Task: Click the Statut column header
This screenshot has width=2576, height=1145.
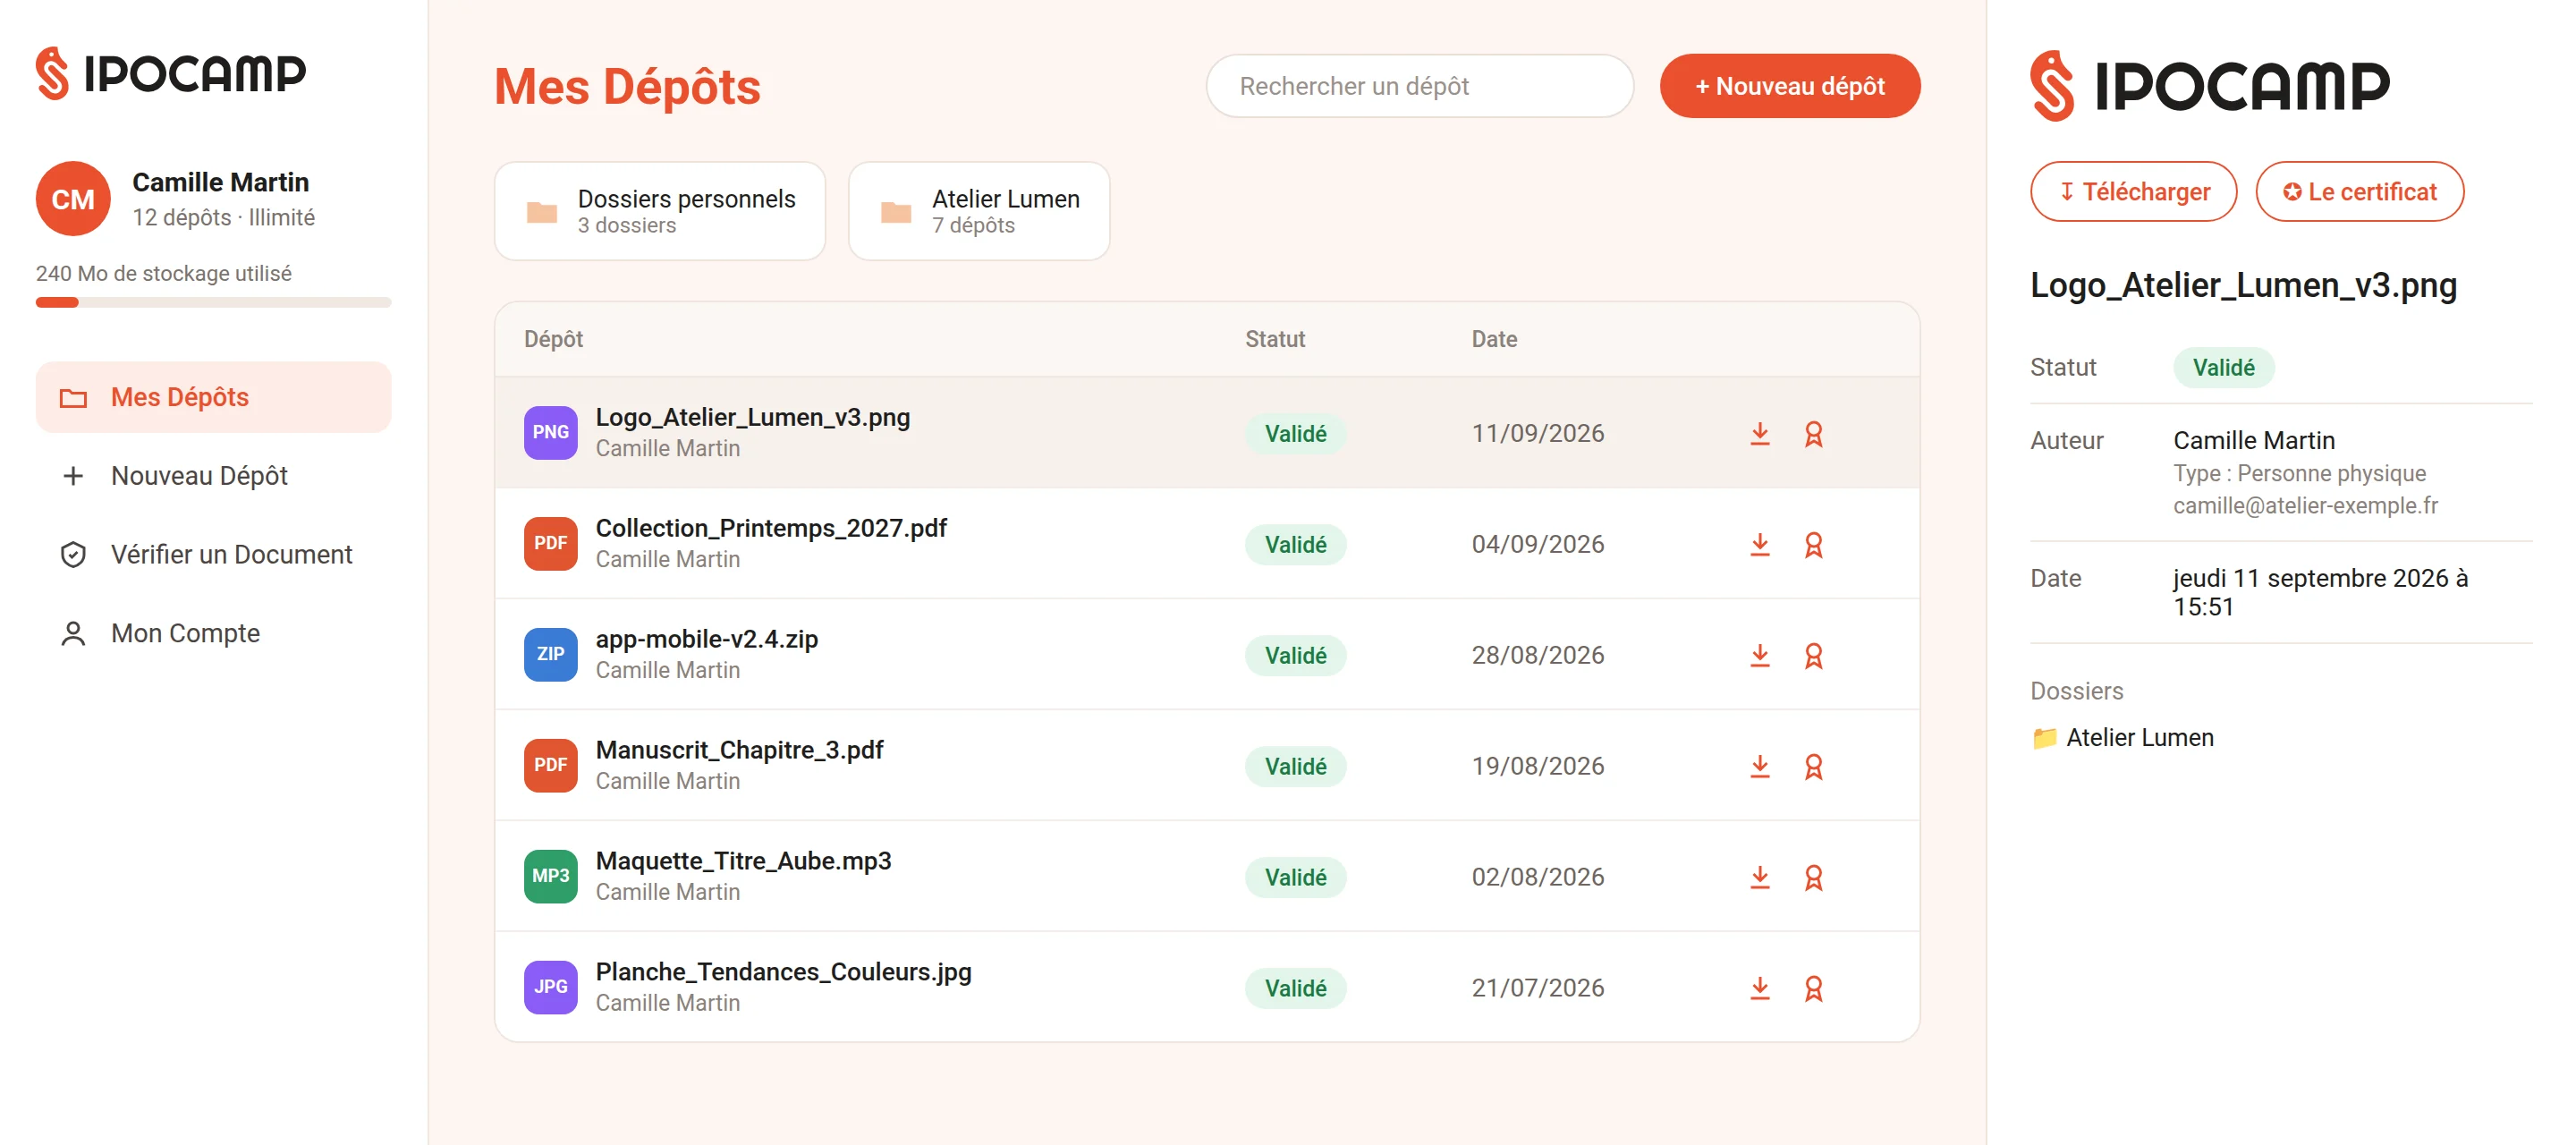Action: 1275,339
